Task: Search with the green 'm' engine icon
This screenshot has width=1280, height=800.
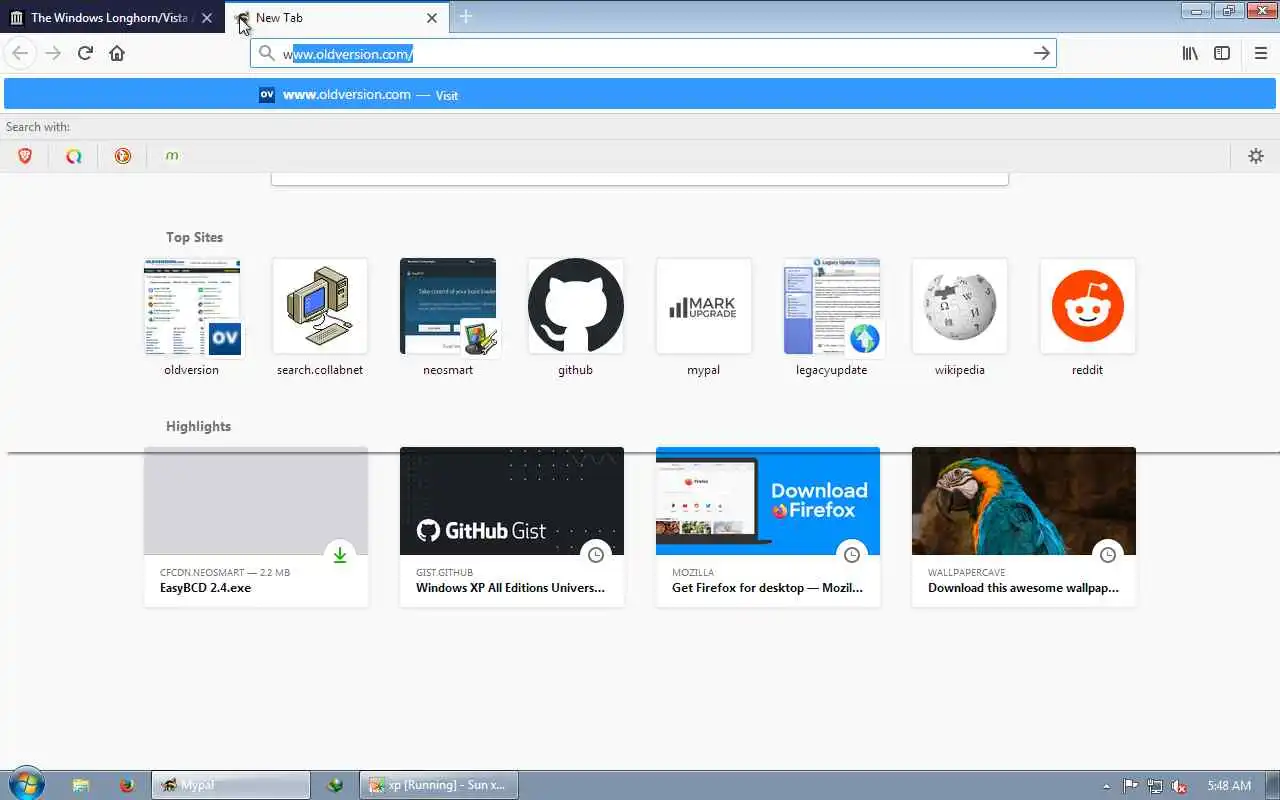Action: click(172, 156)
